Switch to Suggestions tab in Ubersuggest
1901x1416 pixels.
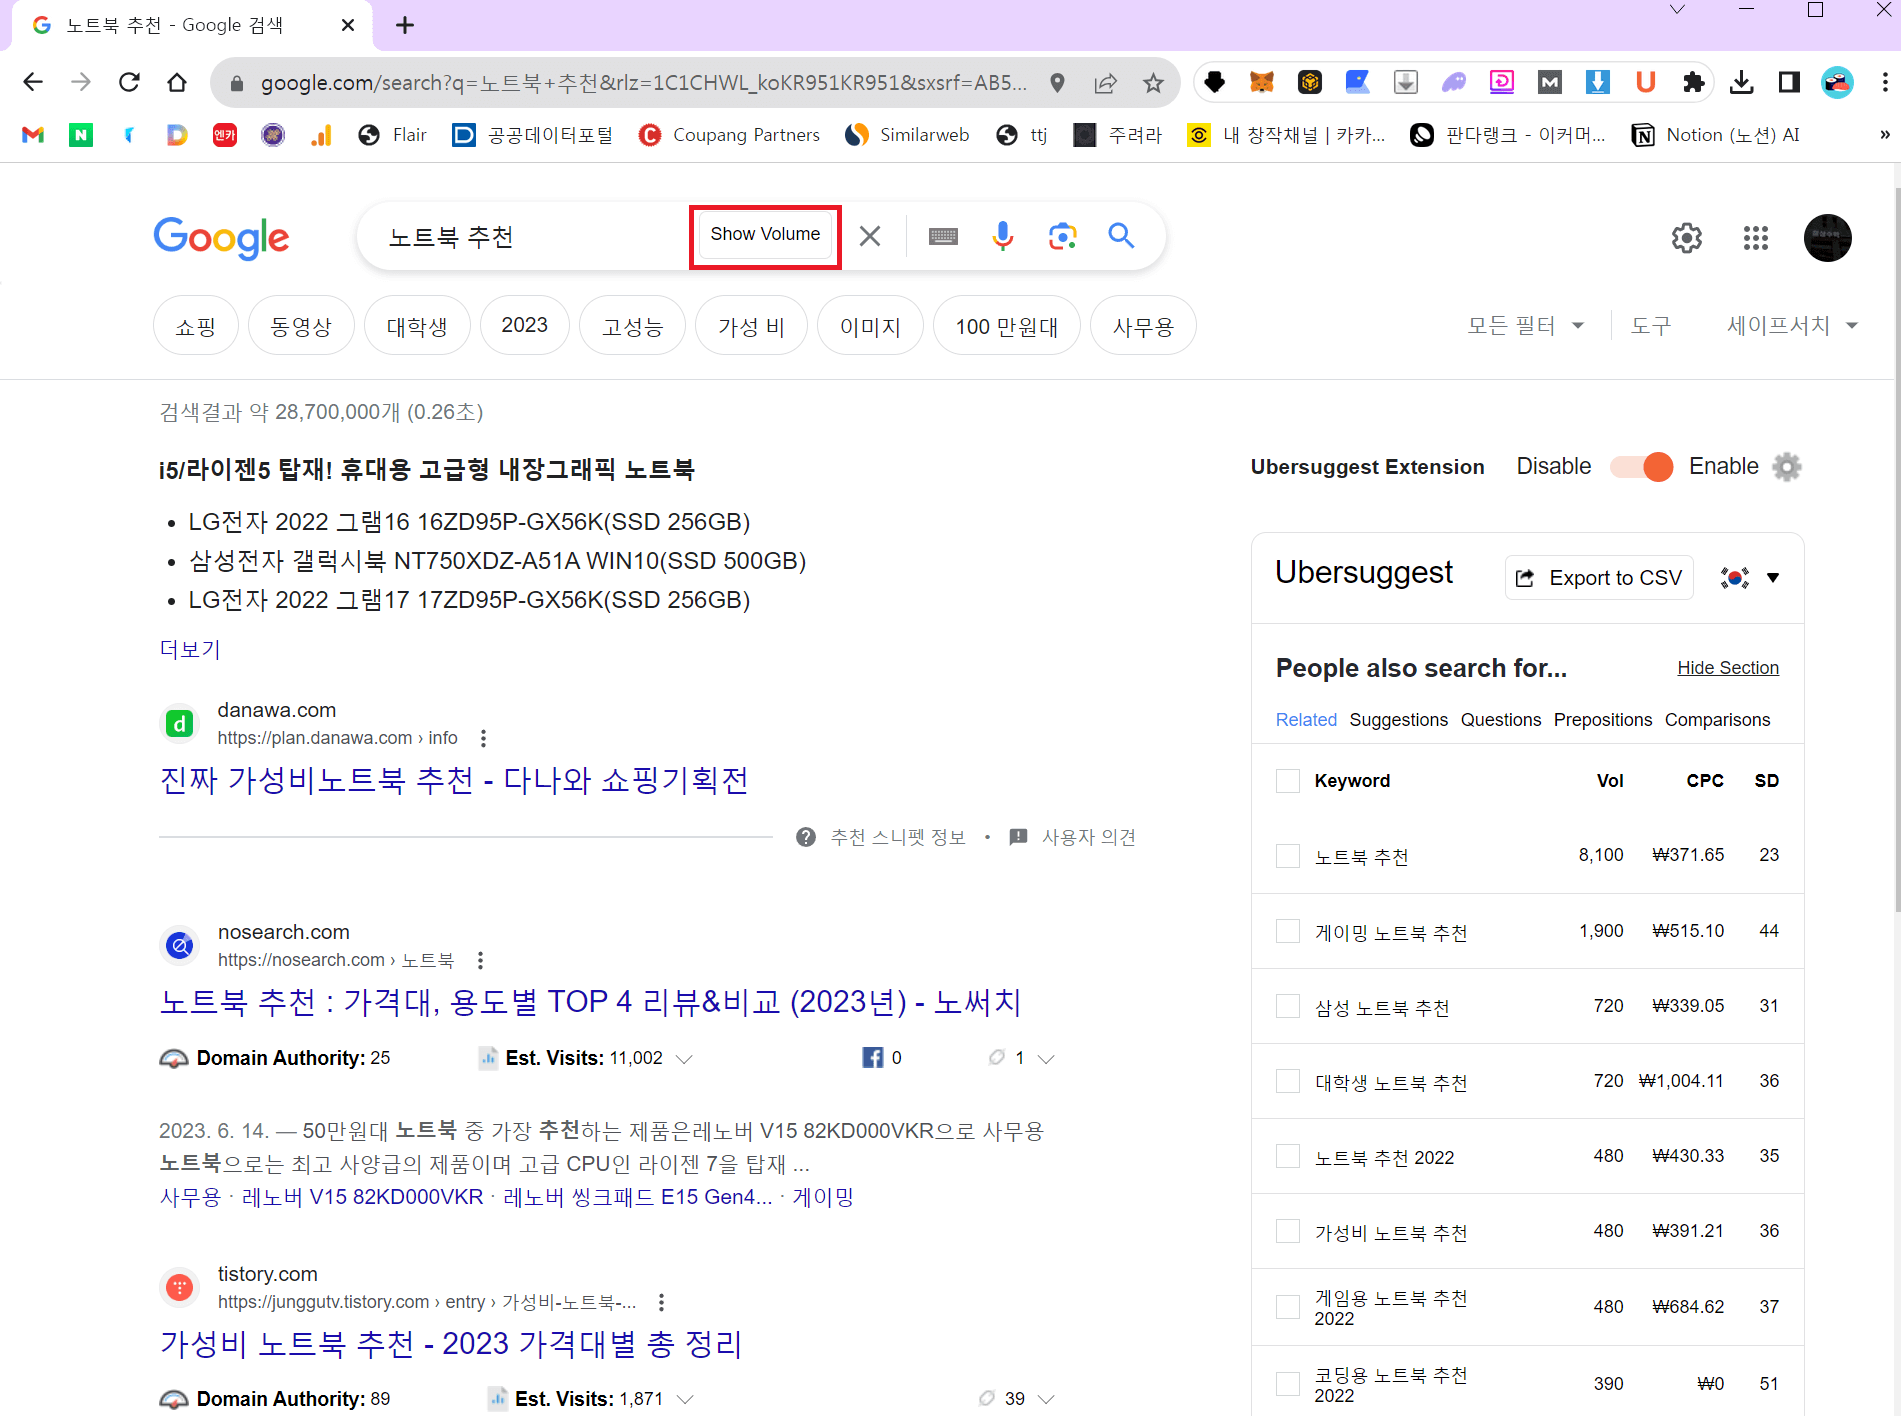(x=1398, y=720)
